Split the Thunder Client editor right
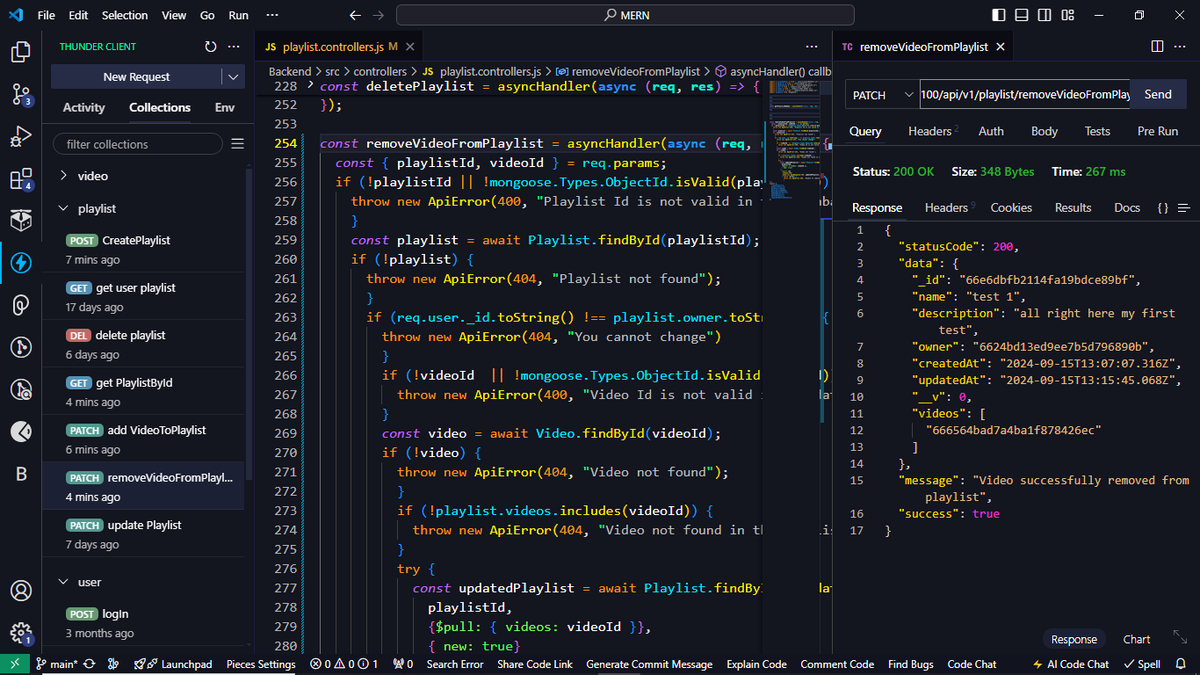The image size is (1200, 675). (1157, 47)
